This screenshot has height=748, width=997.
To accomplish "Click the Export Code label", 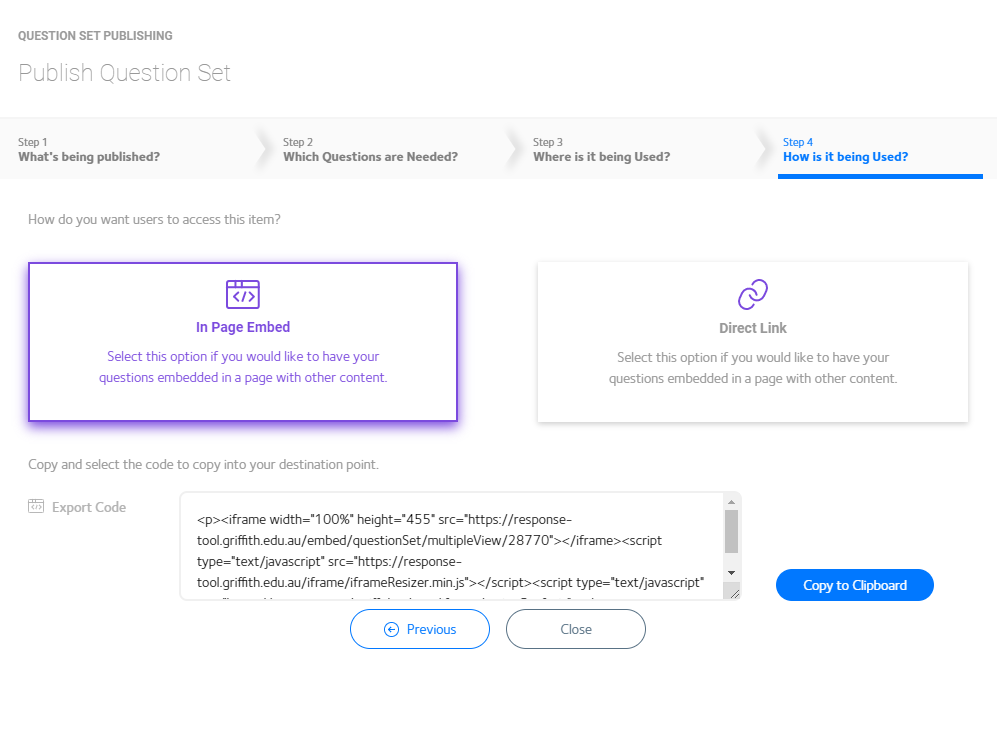I will (89, 507).
